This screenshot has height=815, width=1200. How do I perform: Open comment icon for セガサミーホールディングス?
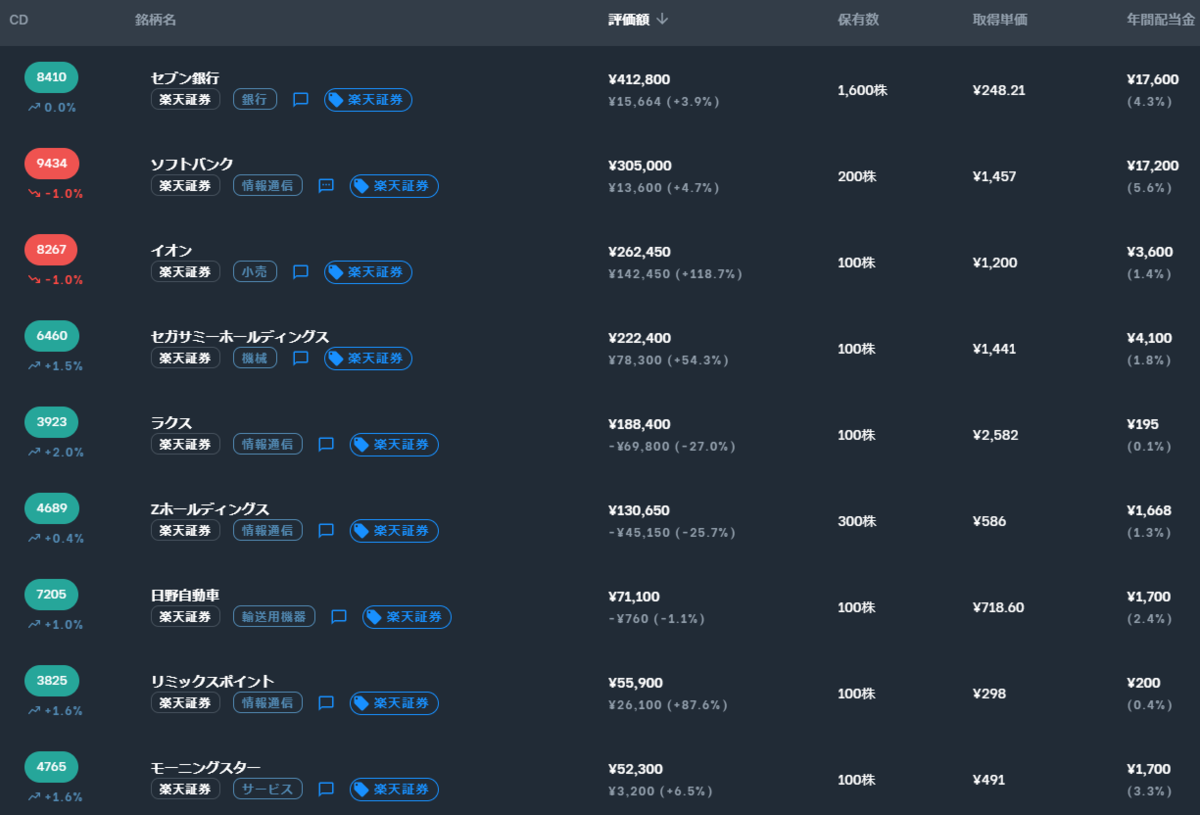300,358
